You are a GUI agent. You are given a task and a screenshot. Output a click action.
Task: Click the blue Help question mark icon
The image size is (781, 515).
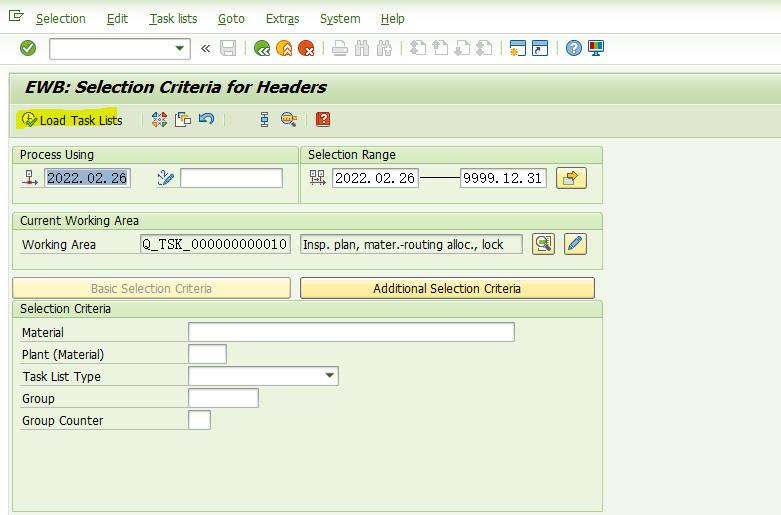573,48
